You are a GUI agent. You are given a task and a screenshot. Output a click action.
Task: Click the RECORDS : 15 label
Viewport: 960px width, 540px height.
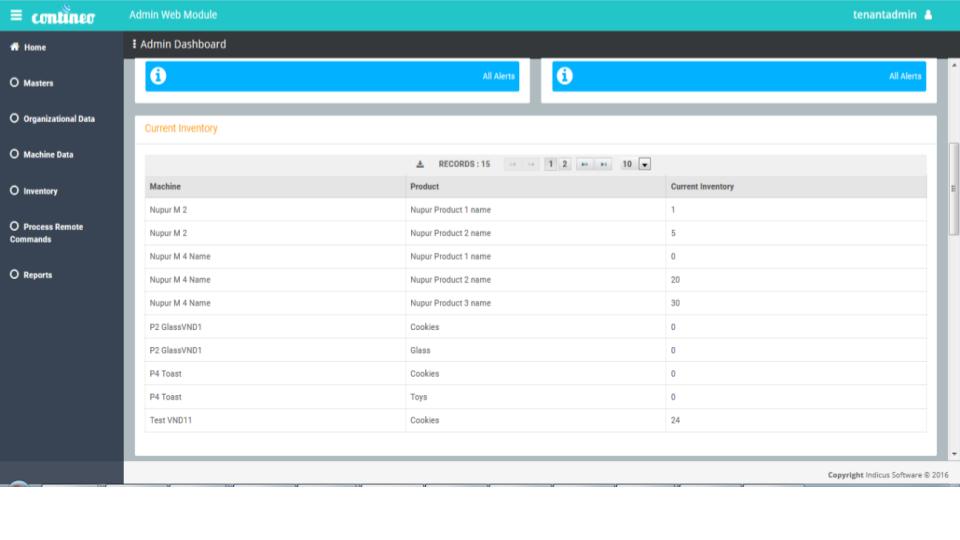click(x=464, y=164)
